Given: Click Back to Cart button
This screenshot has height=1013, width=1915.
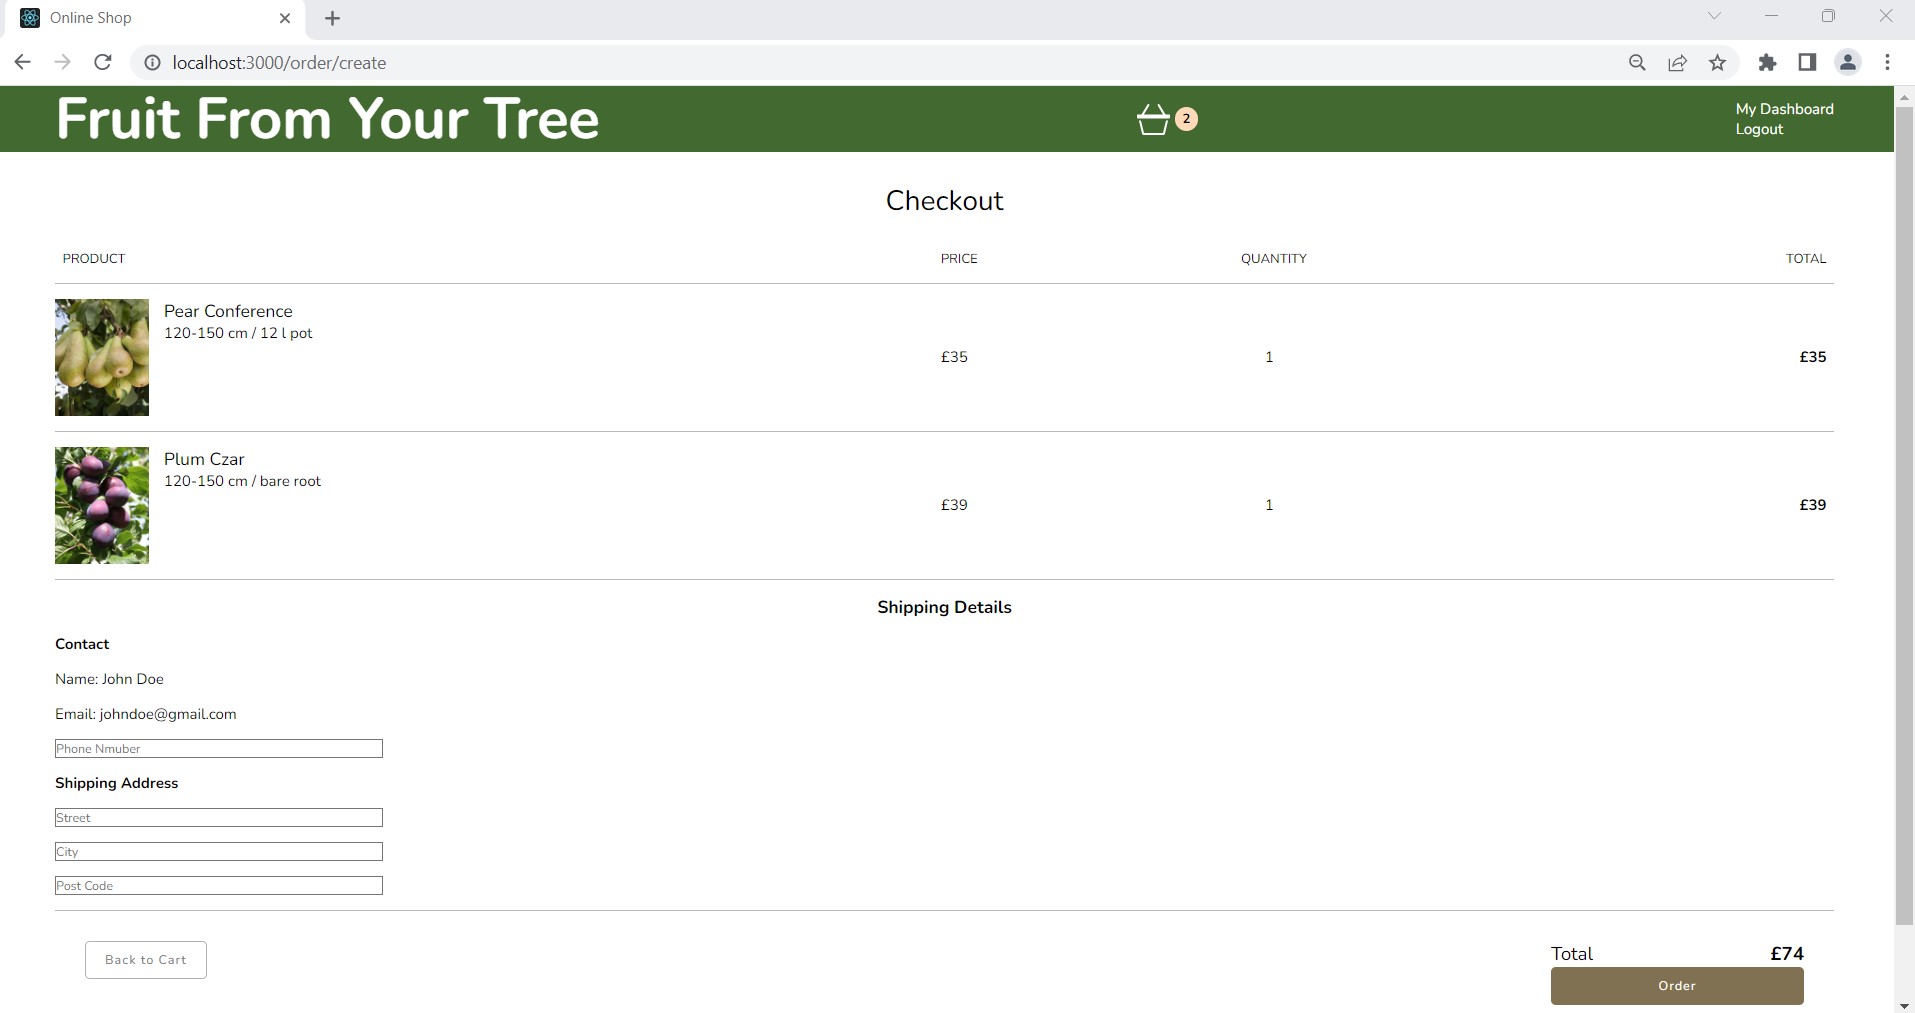Looking at the screenshot, I should 146,960.
